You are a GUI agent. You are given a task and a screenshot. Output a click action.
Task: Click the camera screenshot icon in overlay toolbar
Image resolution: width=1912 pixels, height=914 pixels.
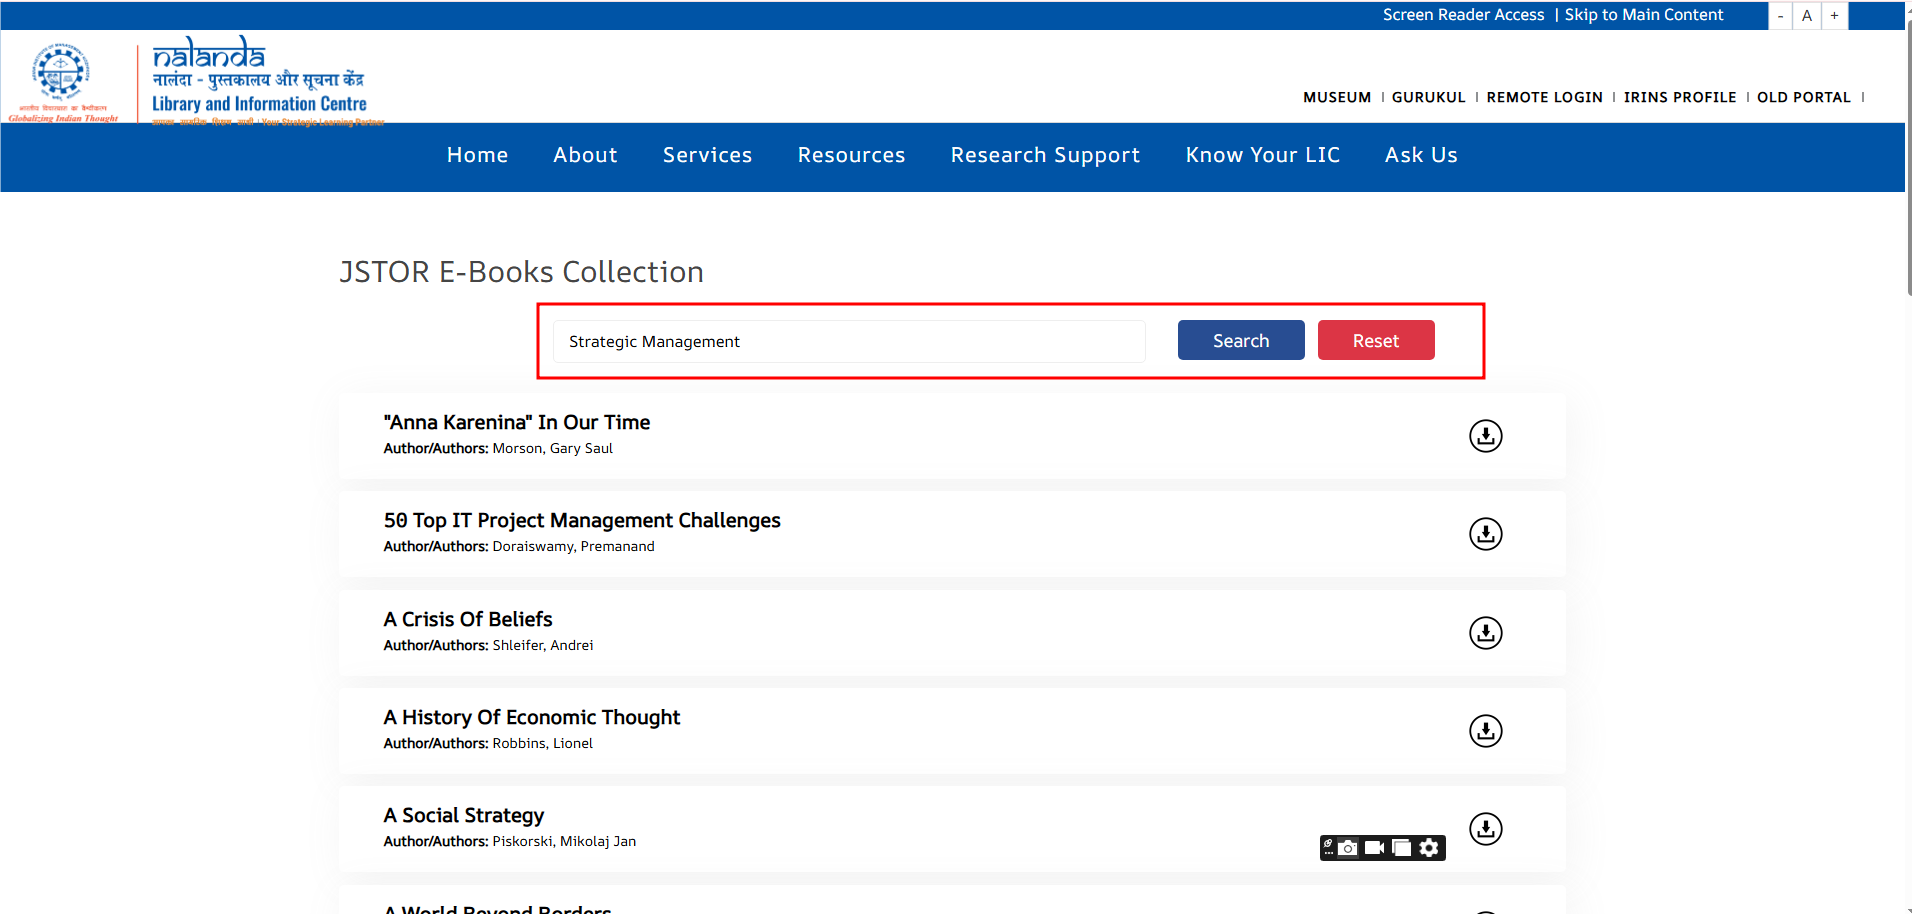[1348, 848]
